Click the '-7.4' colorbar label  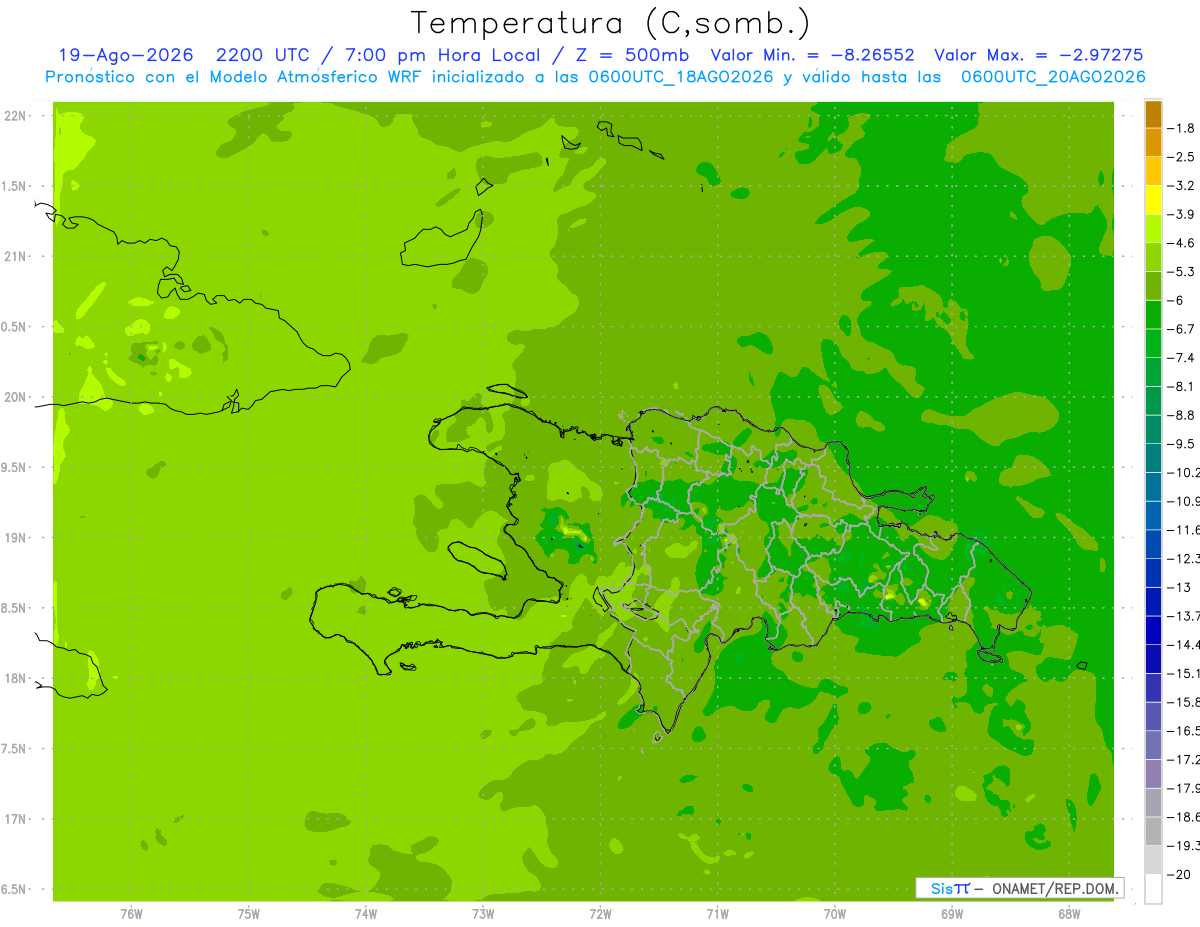click(x=1182, y=357)
